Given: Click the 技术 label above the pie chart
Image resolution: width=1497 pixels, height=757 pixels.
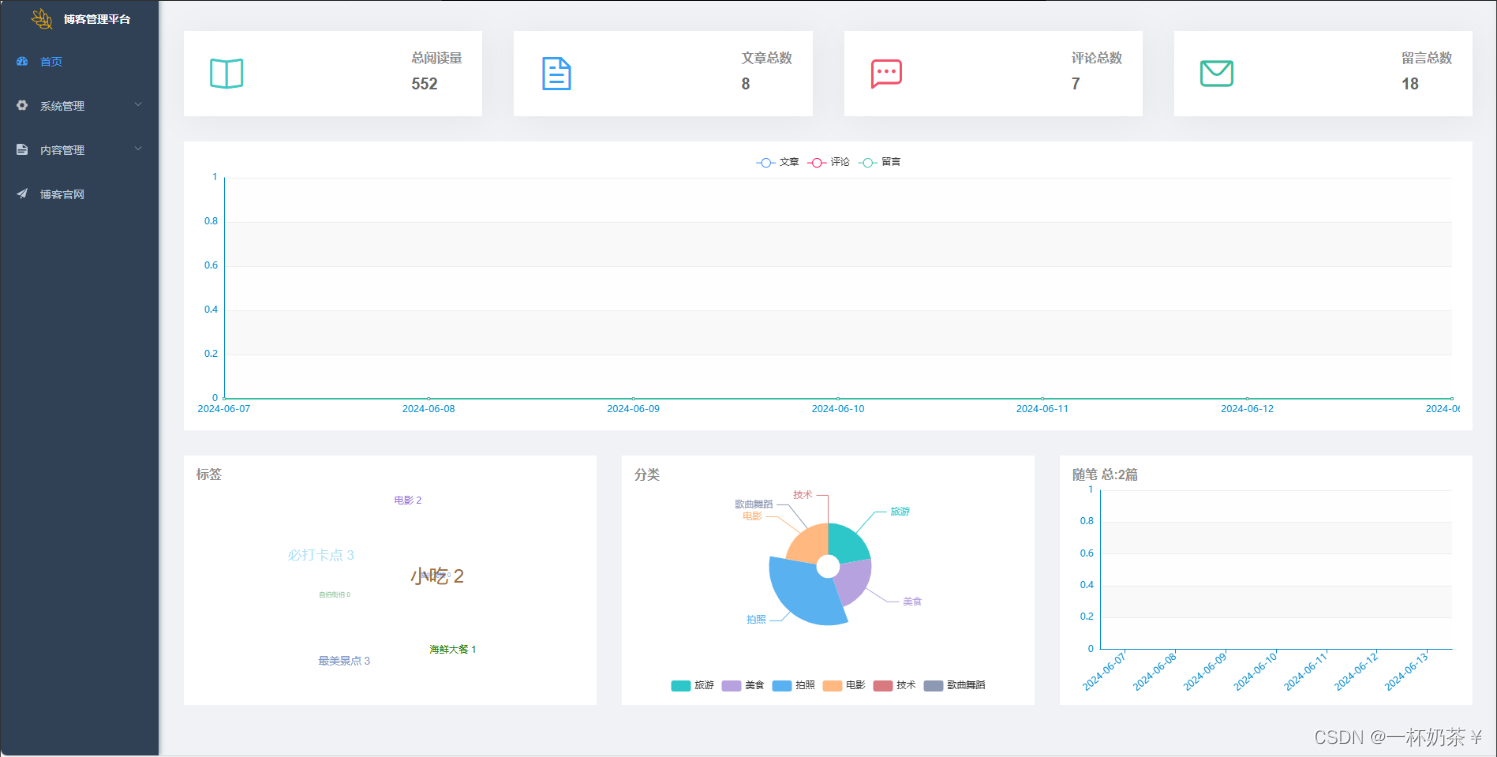Looking at the screenshot, I should click(x=803, y=495).
